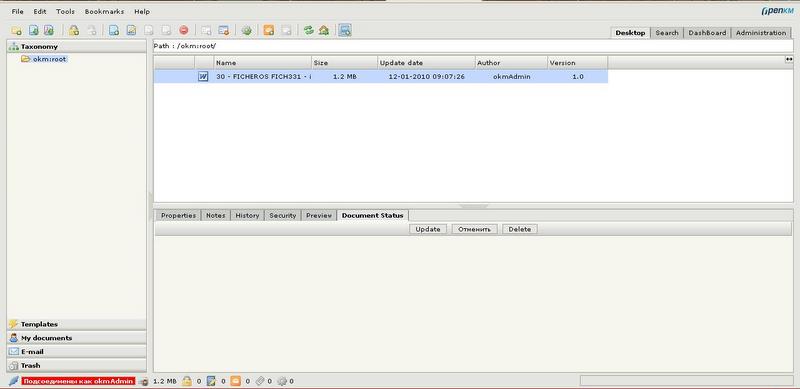Sort the list by Size column
The height and width of the screenshot is (389, 800).
click(x=345, y=63)
